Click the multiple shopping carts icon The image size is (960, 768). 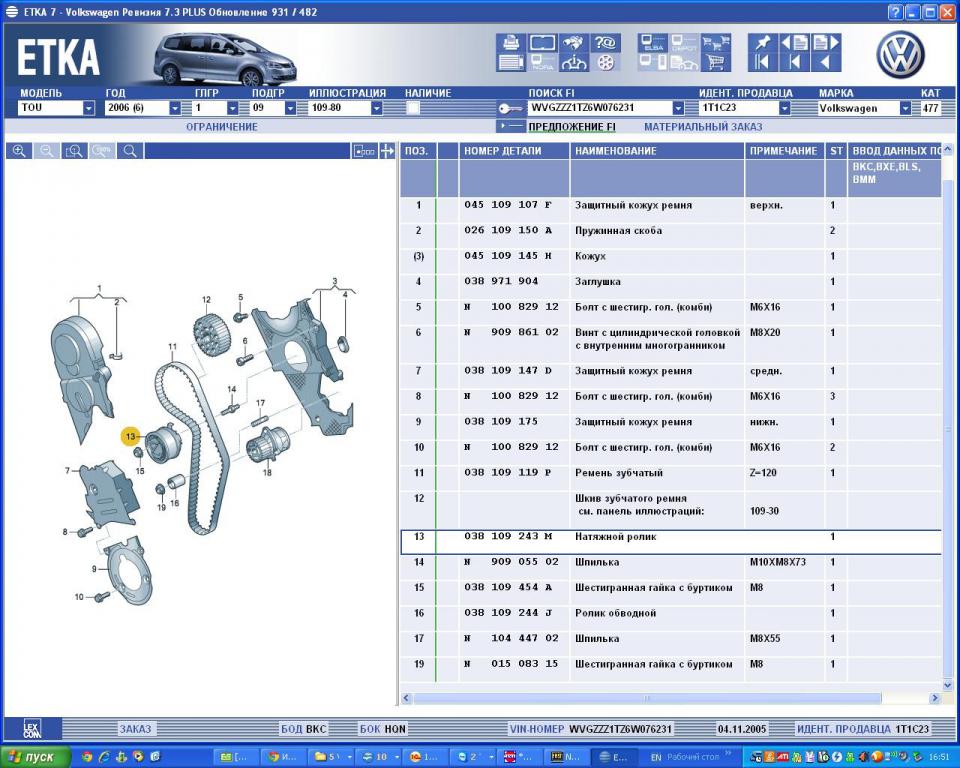click(716, 43)
